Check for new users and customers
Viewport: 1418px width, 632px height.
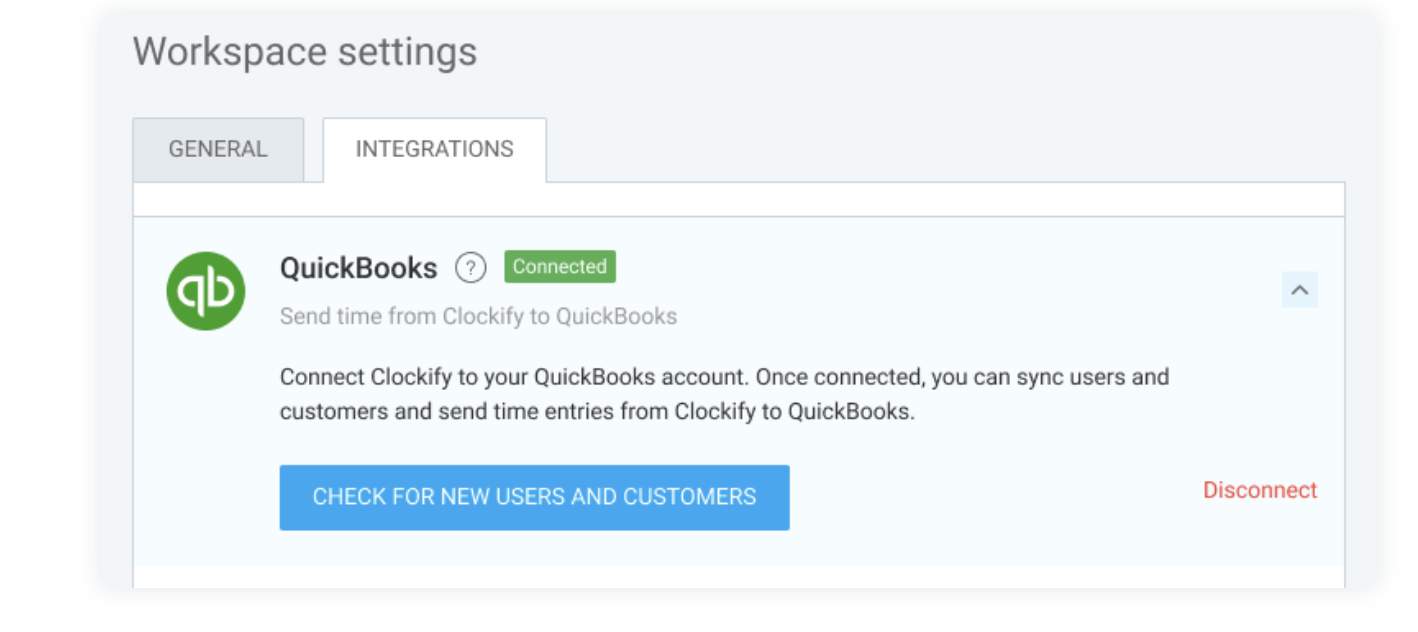pyautogui.click(x=535, y=497)
